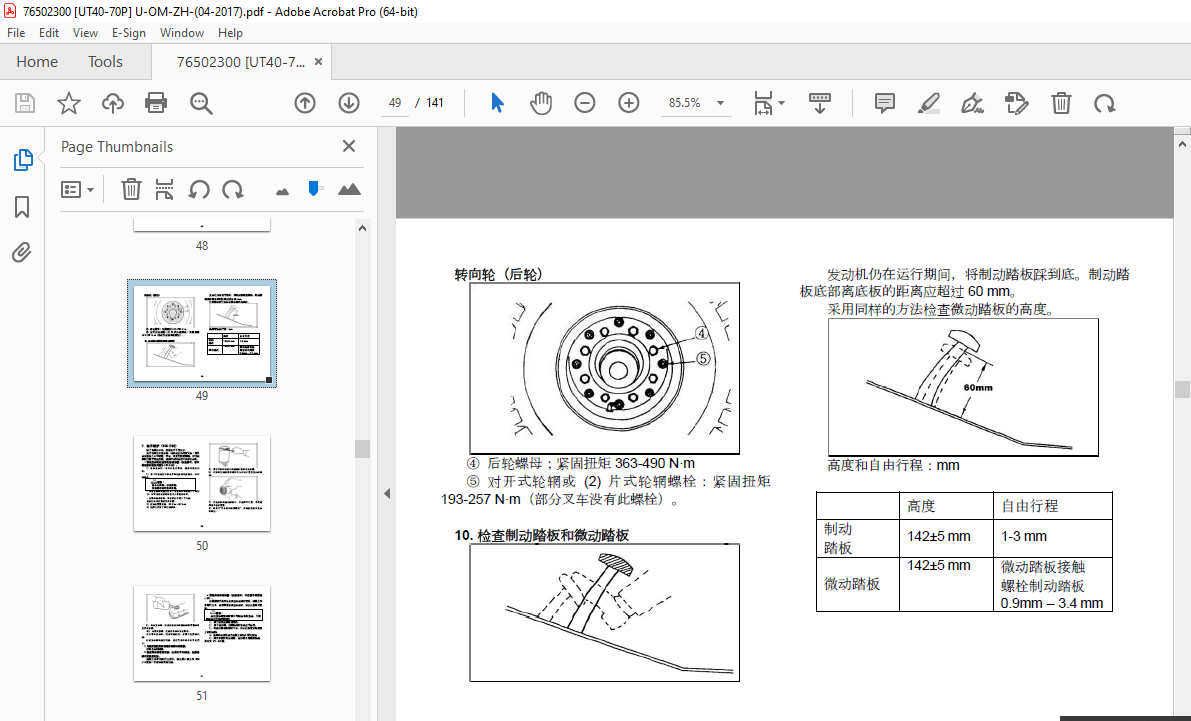Open the Help menu

[230, 33]
